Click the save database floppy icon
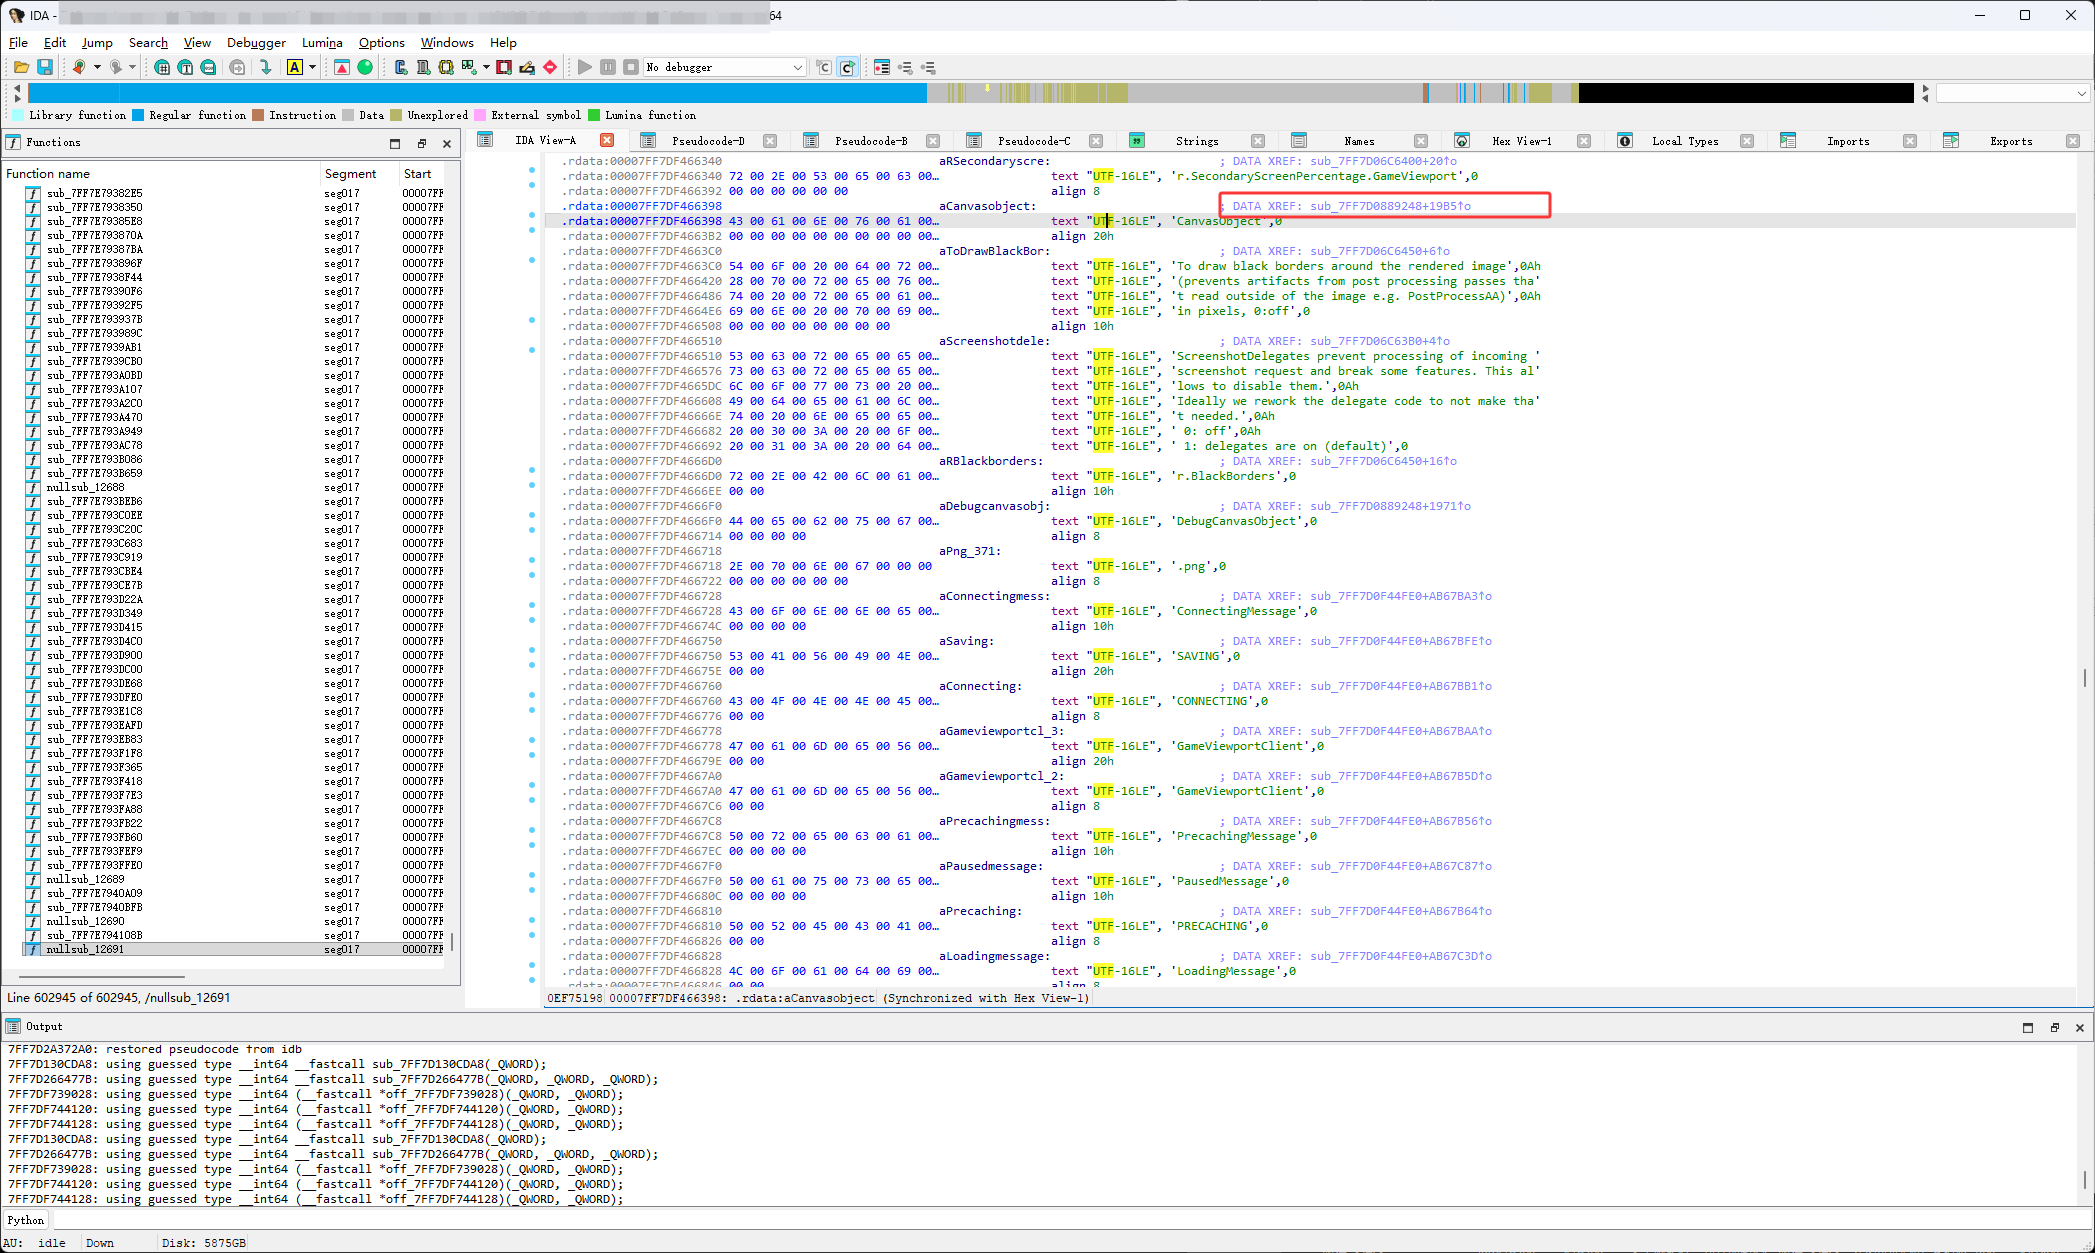Screen dimensions: 2095x1253 click(x=45, y=67)
